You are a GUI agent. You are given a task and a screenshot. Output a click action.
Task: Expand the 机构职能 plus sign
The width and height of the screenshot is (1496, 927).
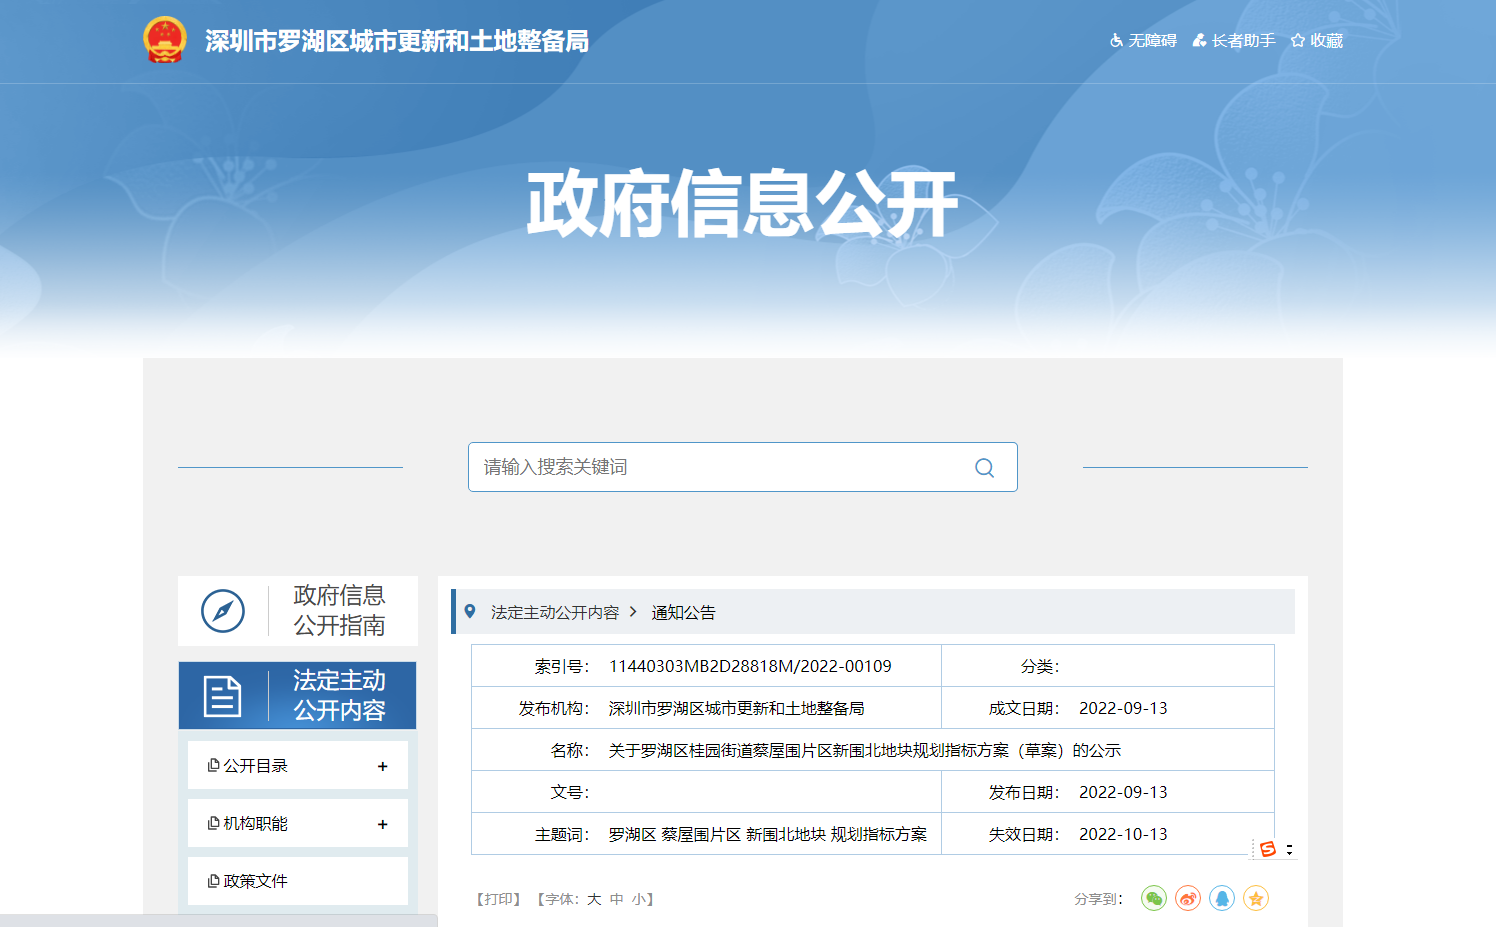click(382, 824)
